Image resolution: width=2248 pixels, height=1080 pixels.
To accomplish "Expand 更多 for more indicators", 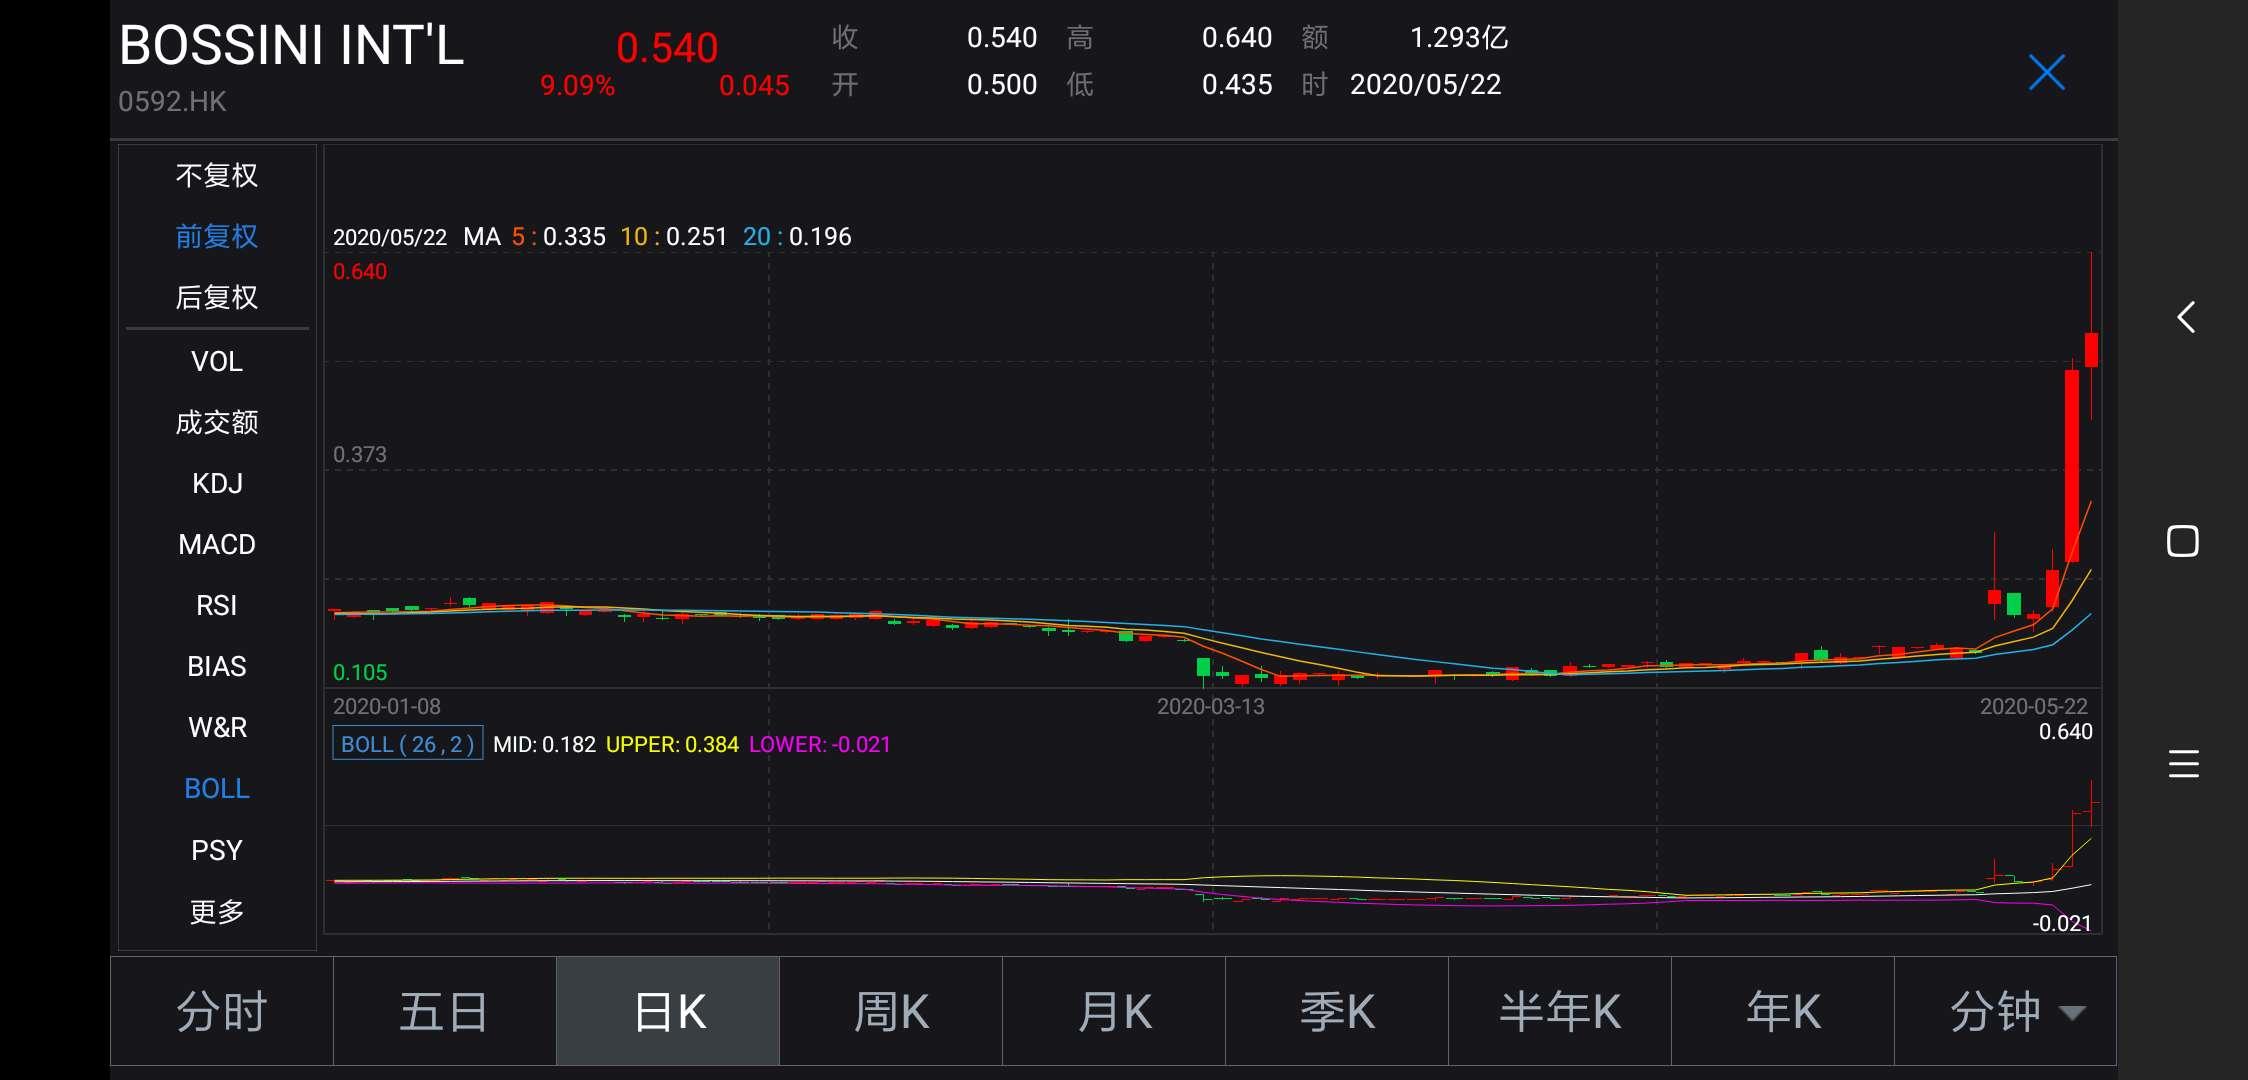I will coord(216,910).
